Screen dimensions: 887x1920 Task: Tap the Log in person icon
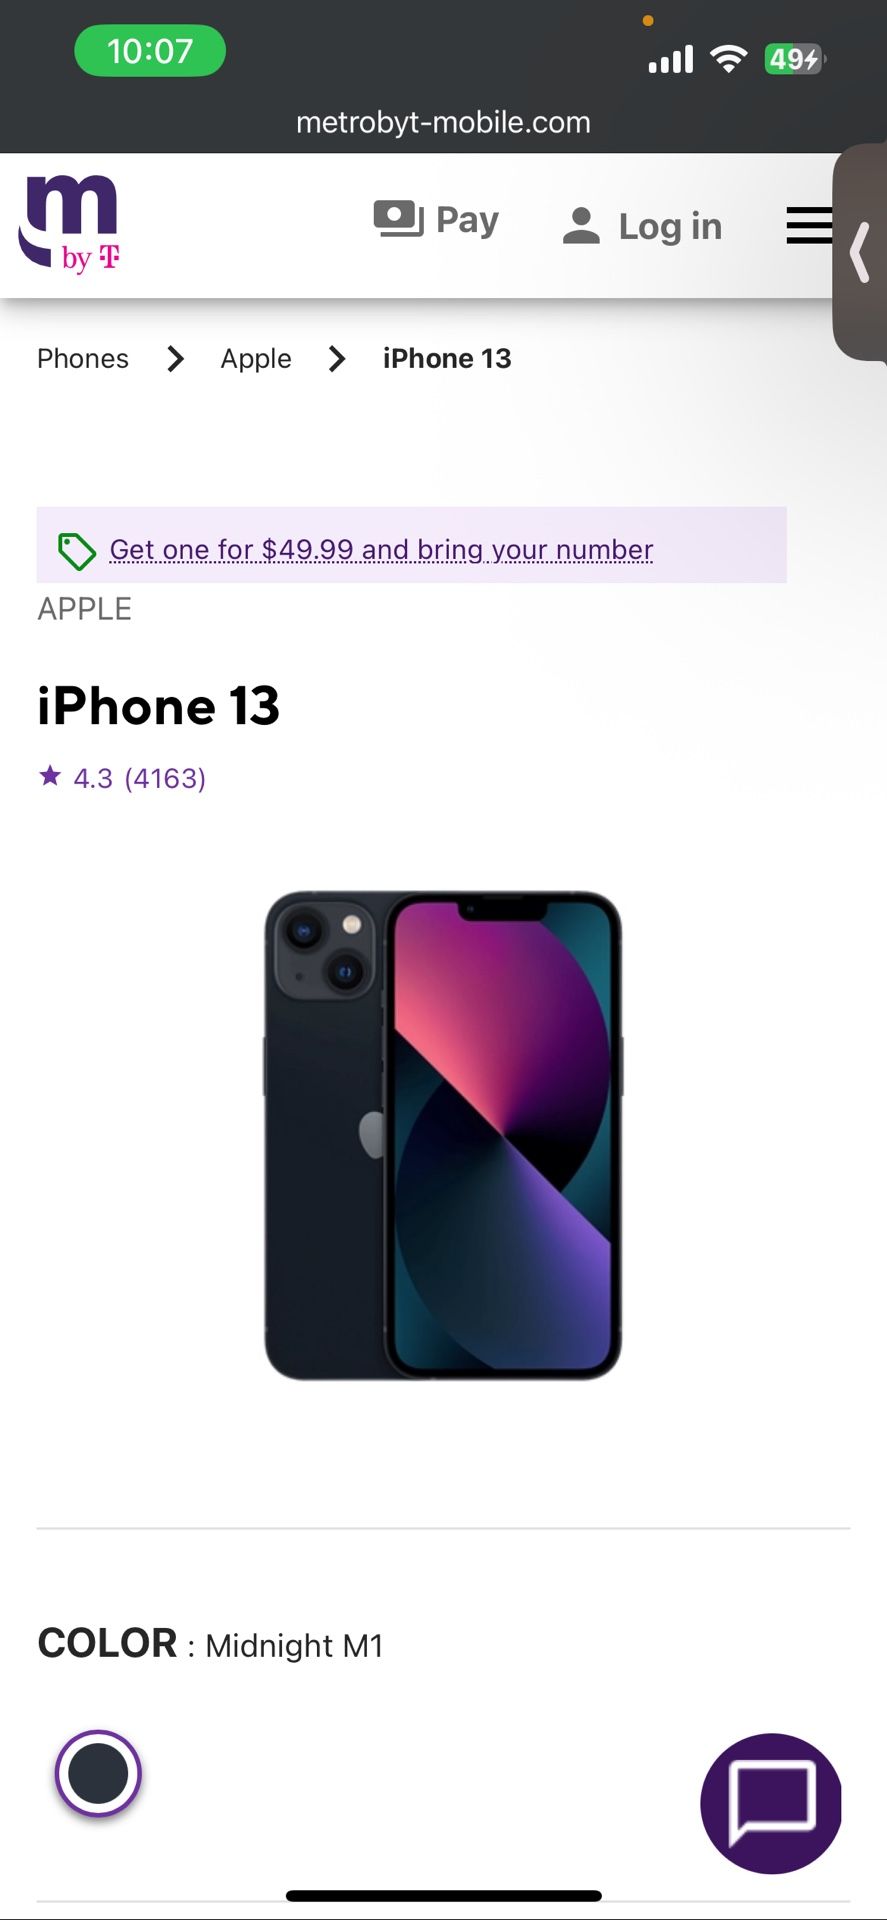[581, 226]
